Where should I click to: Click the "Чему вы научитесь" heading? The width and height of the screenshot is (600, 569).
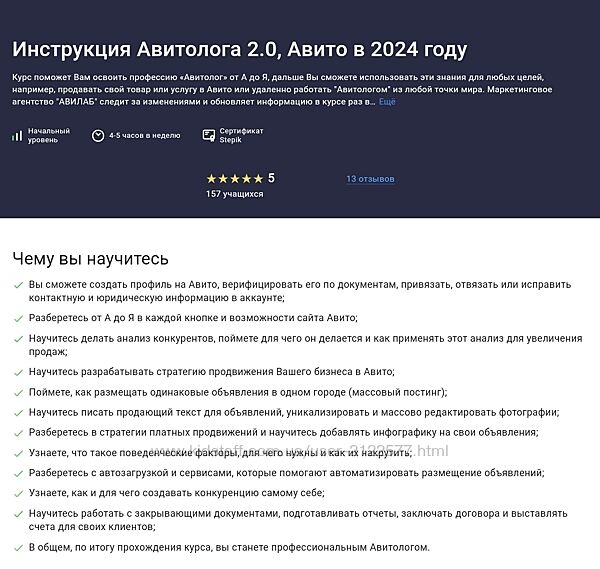pos(90,259)
